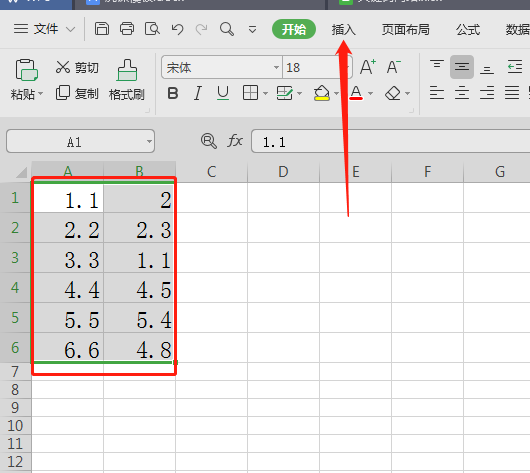Expand the font color dropdown arrow

[370, 93]
